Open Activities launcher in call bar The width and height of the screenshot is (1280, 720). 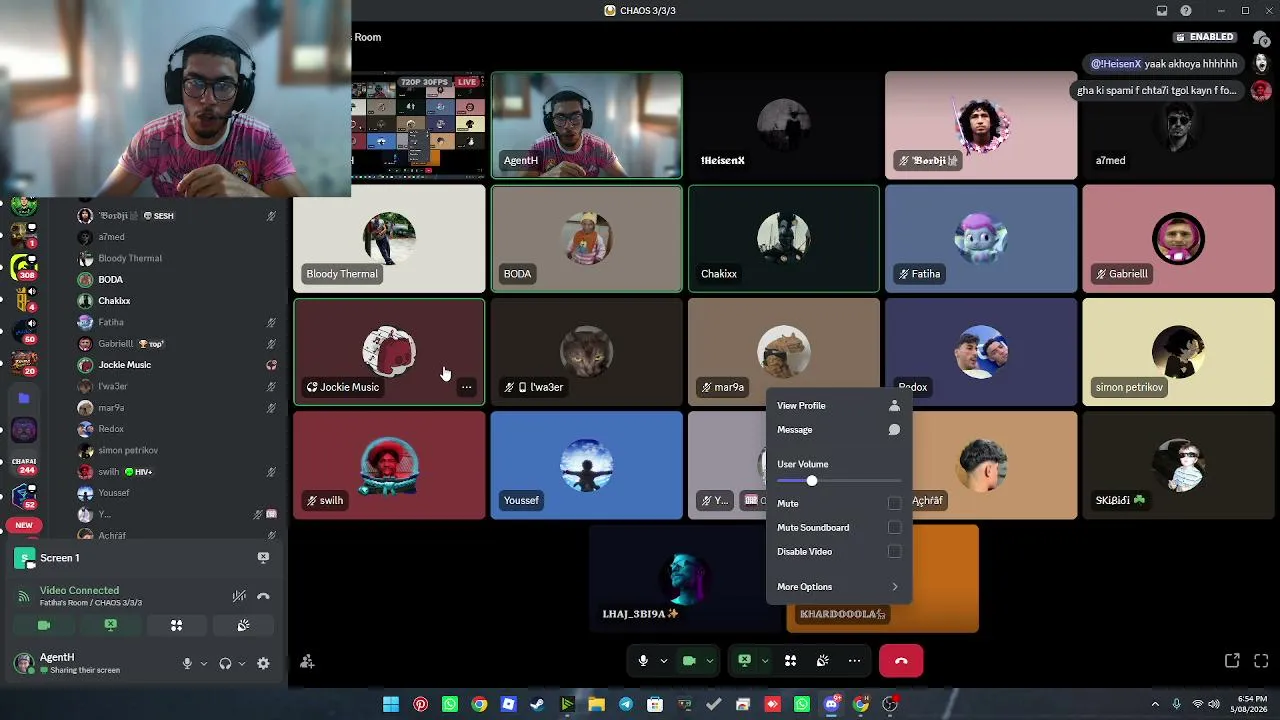(x=790, y=661)
